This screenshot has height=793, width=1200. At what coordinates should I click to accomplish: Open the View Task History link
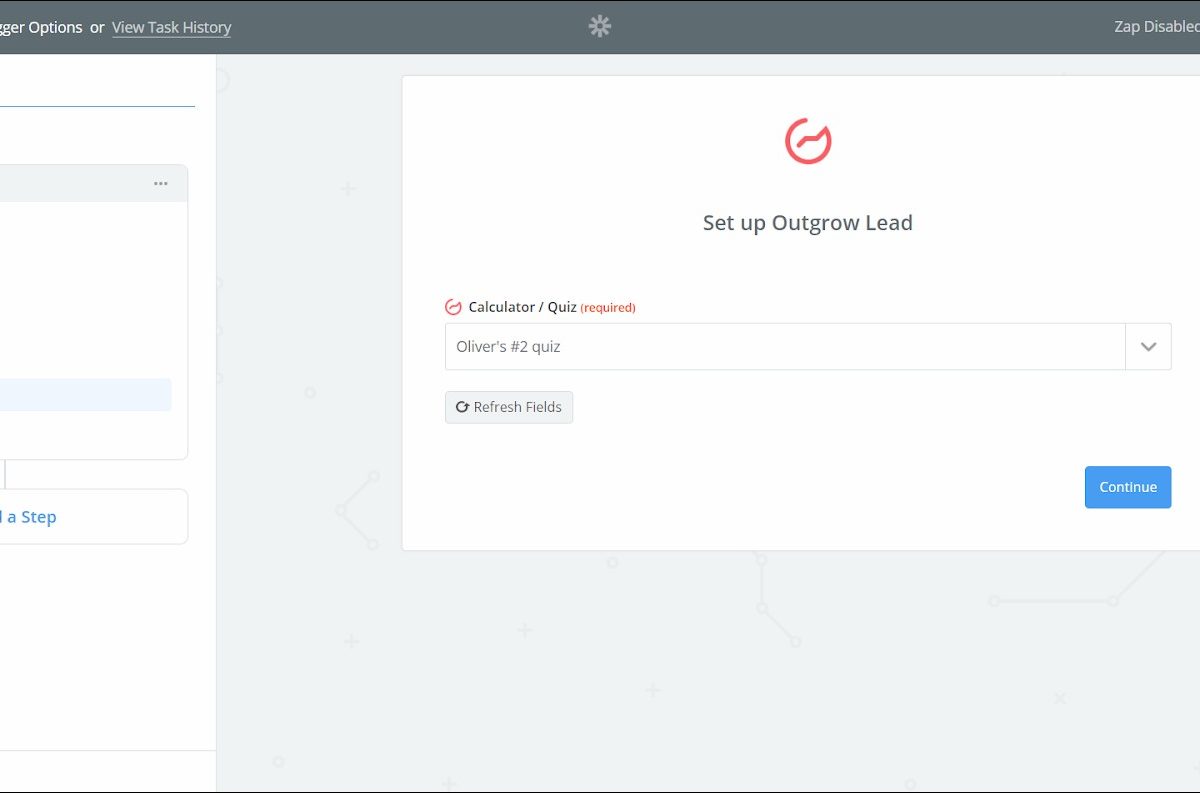(171, 27)
